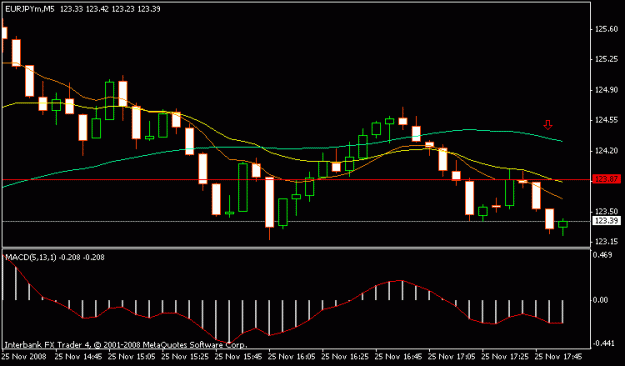Select the red down arrow marker on chart
This screenshot has width=625, height=366.
click(548, 125)
